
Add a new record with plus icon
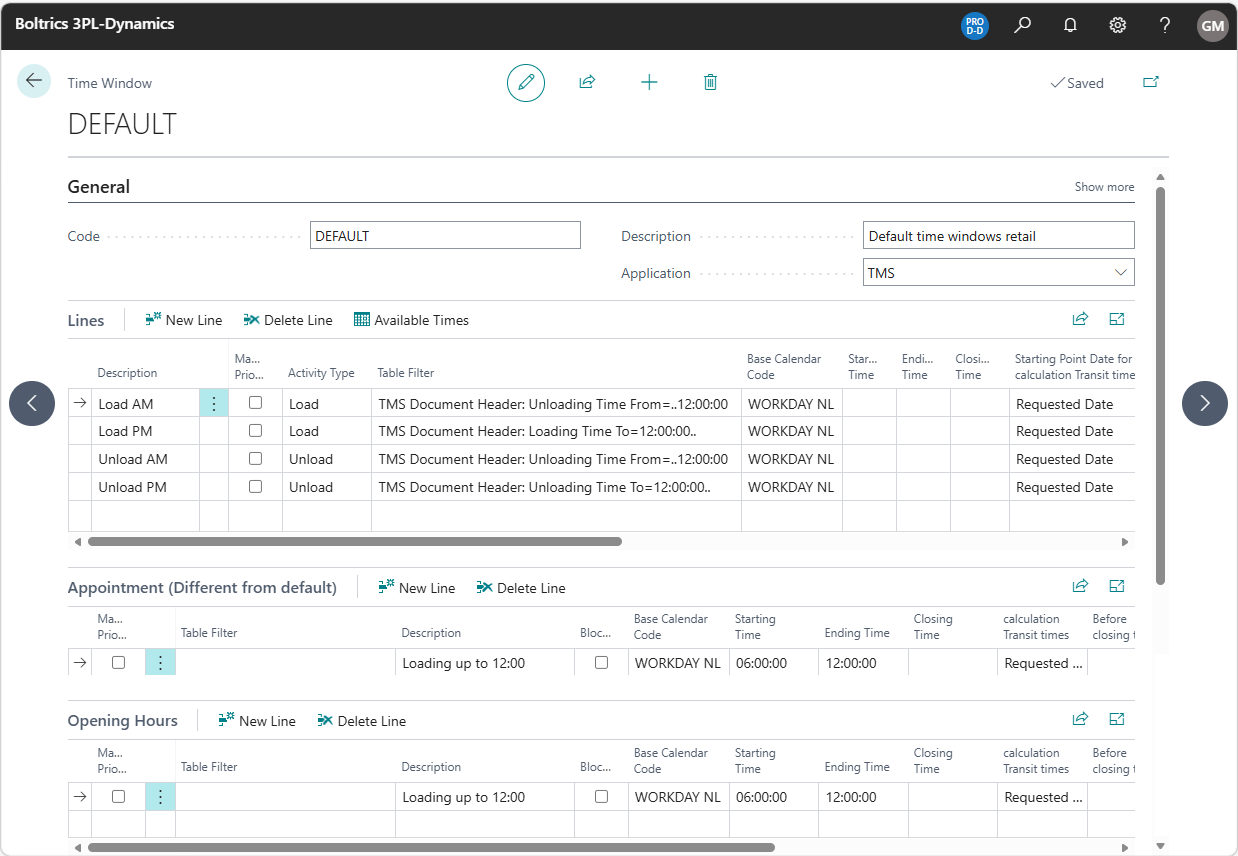649,83
